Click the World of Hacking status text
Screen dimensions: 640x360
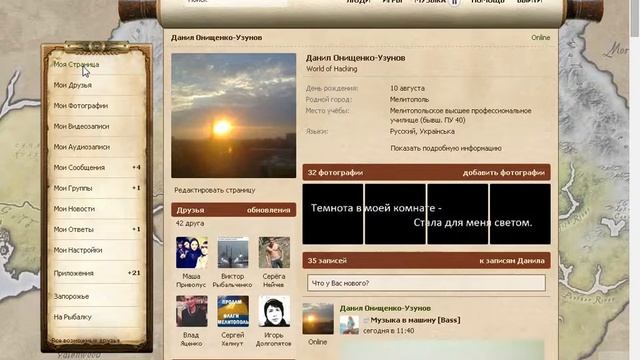(331, 69)
